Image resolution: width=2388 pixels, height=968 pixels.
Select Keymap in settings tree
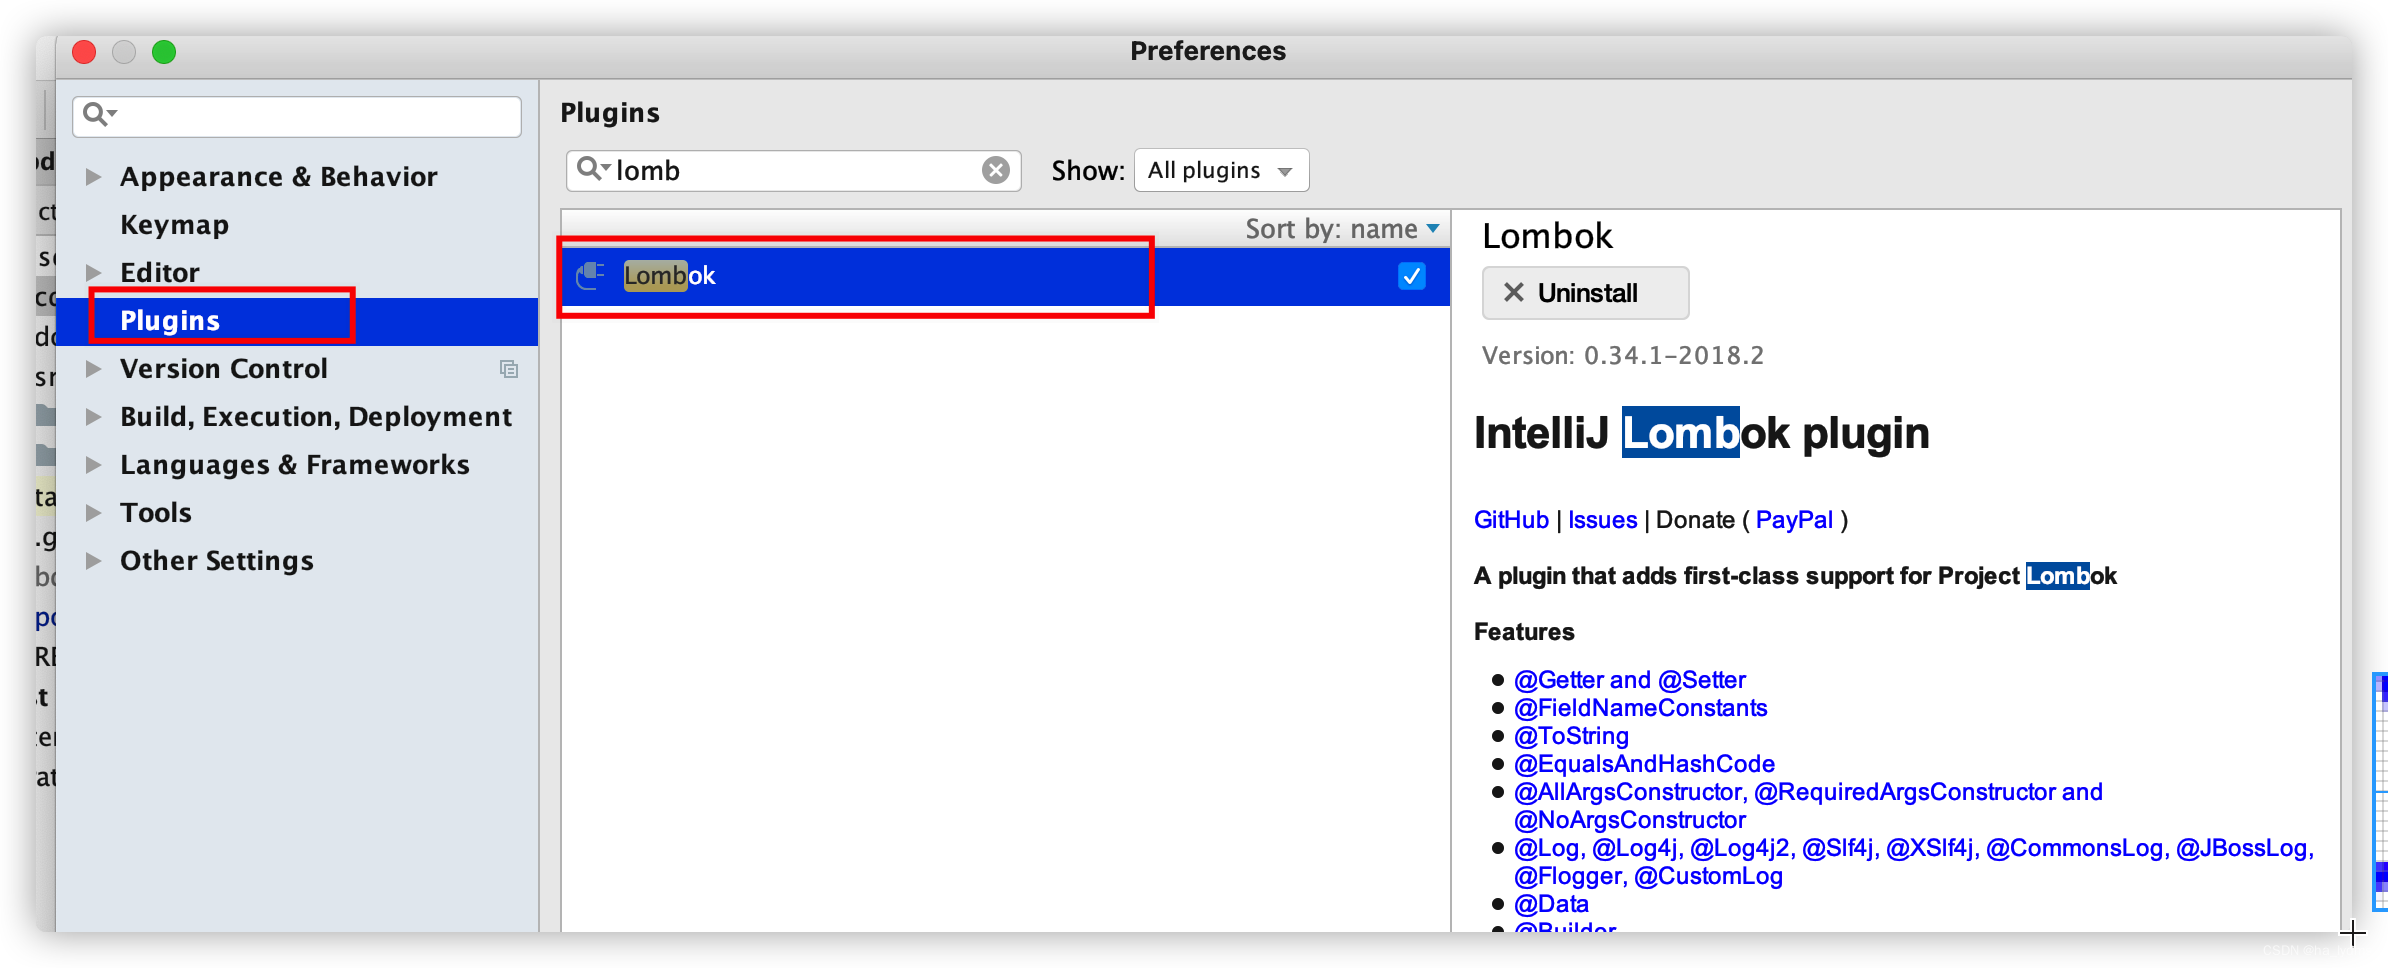point(174,224)
